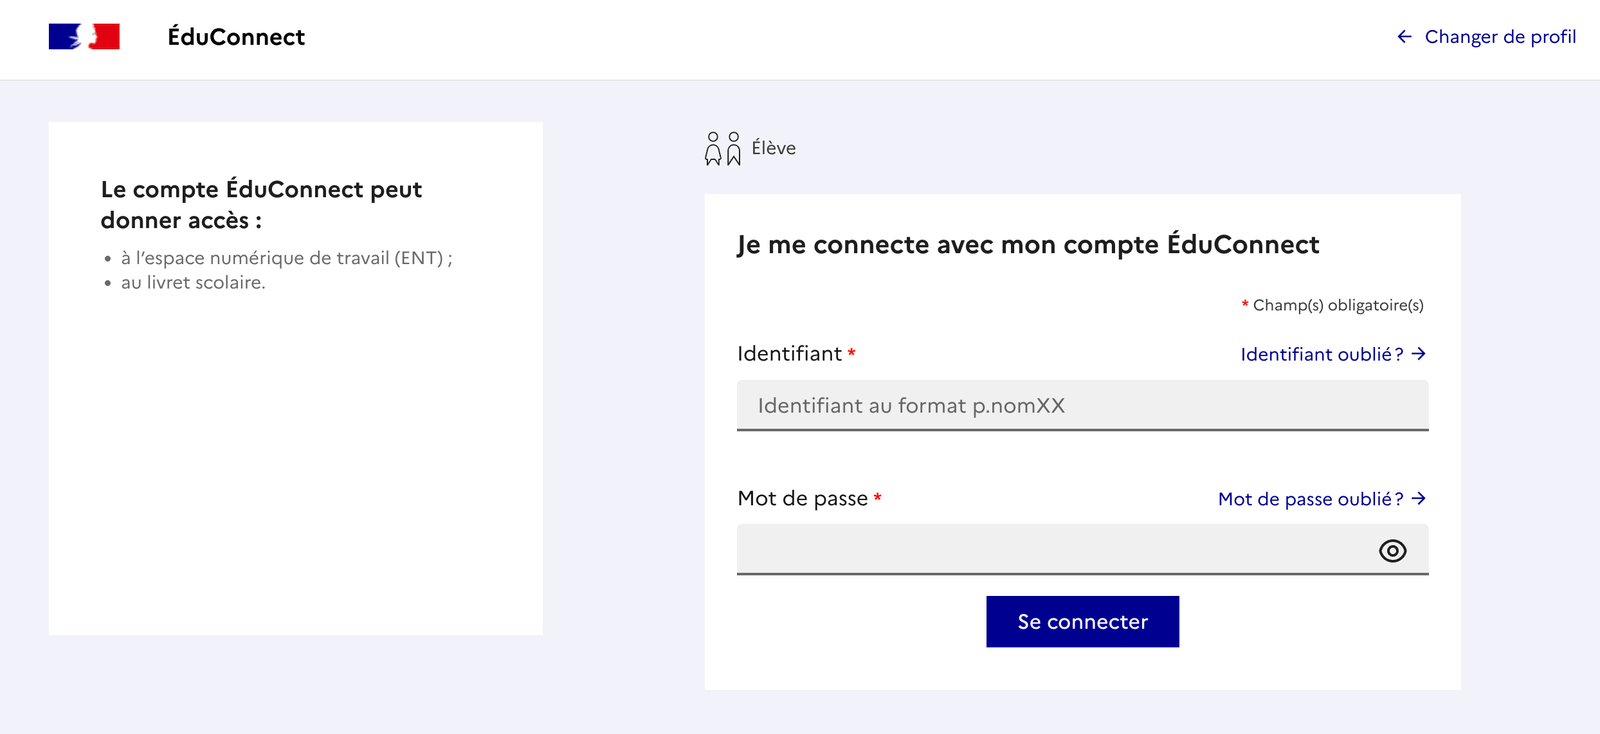Click the Identifiant au format p.nomXX placeholder
The image size is (1600, 734).
click(912, 406)
